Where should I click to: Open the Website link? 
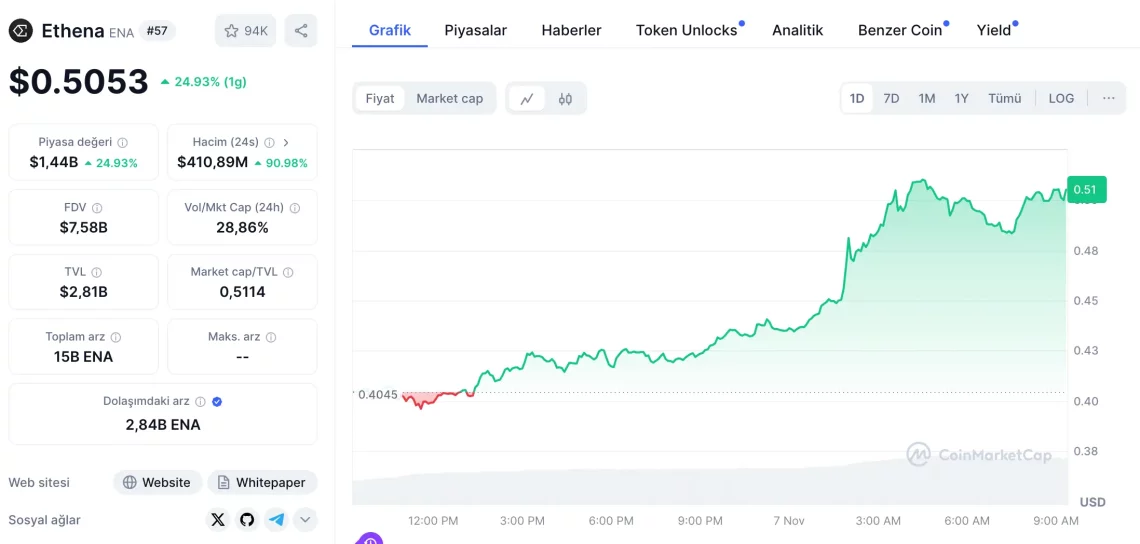[158, 482]
